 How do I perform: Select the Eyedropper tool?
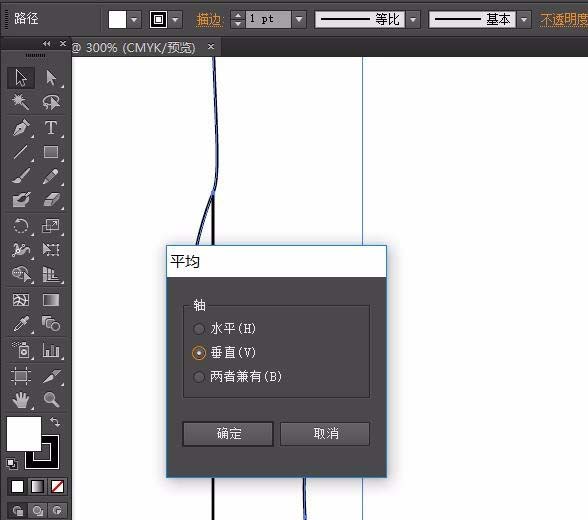pyautogui.click(x=21, y=324)
